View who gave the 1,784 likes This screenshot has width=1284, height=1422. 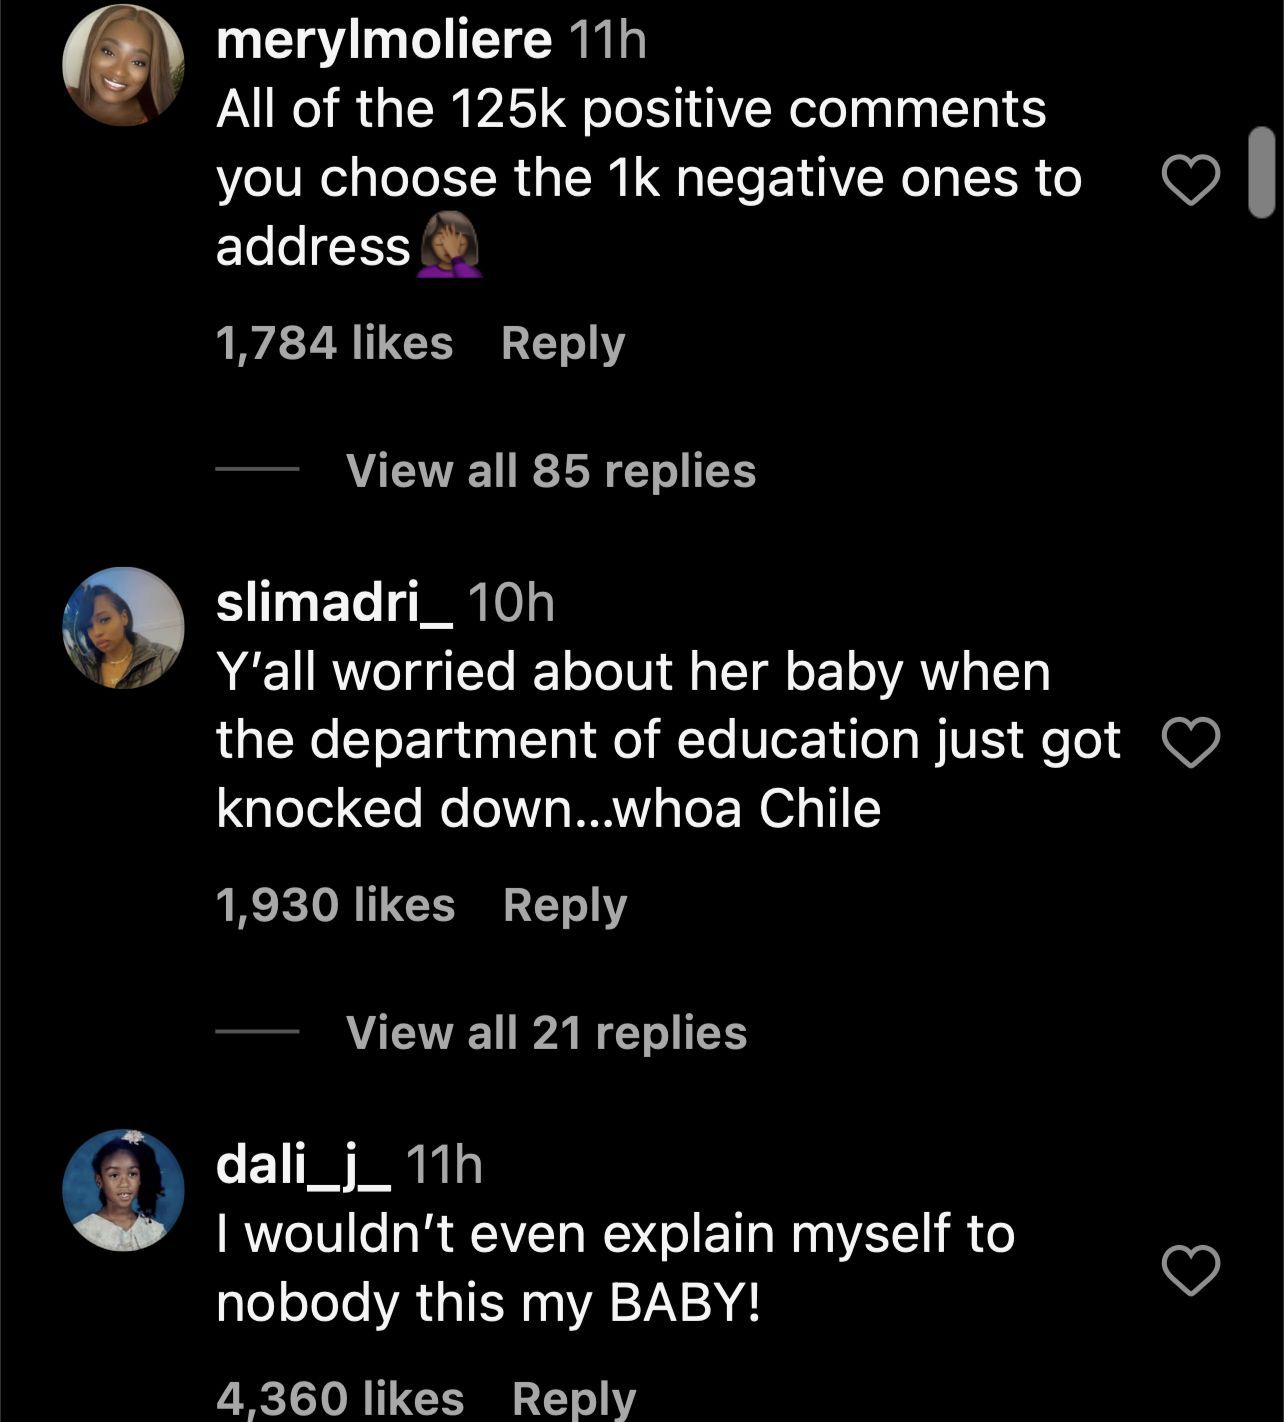click(334, 343)
